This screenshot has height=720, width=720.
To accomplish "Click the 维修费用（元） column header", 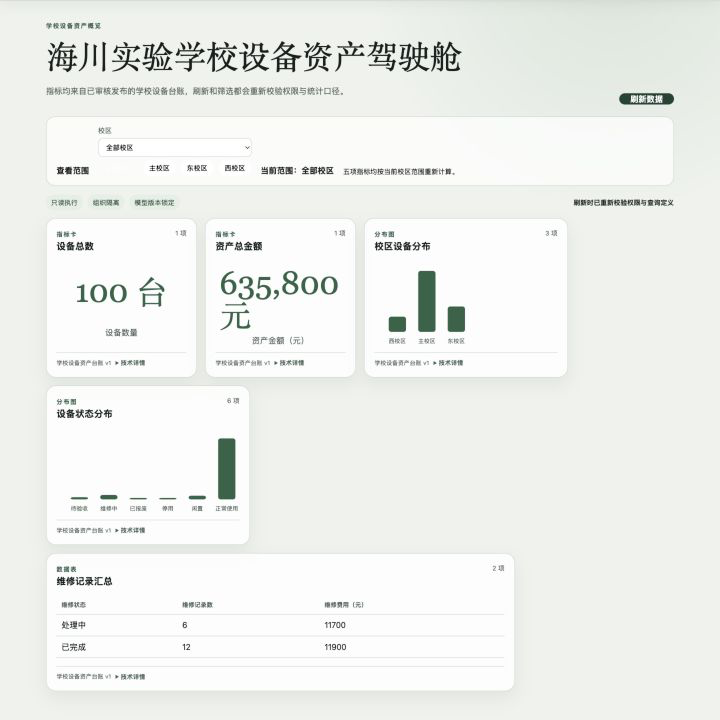I will (344, 605).
